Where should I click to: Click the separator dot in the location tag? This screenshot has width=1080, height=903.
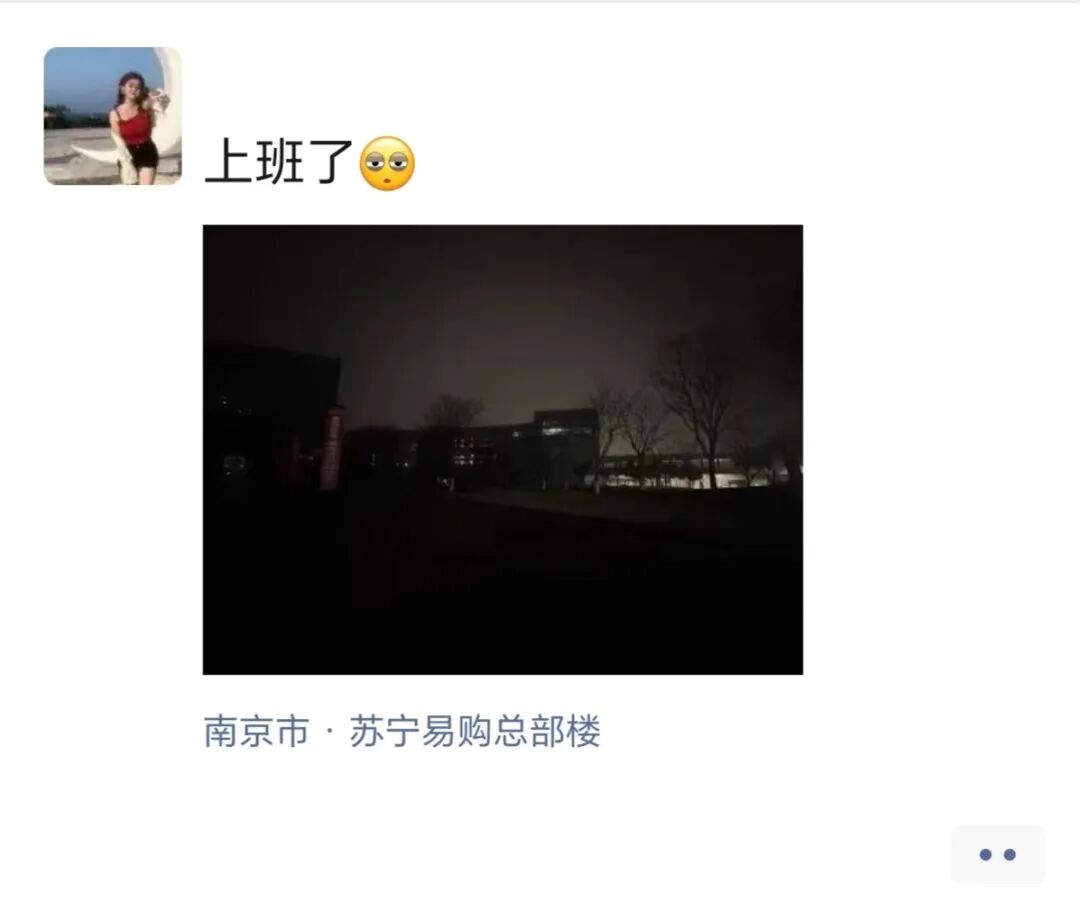click(329, 731)
